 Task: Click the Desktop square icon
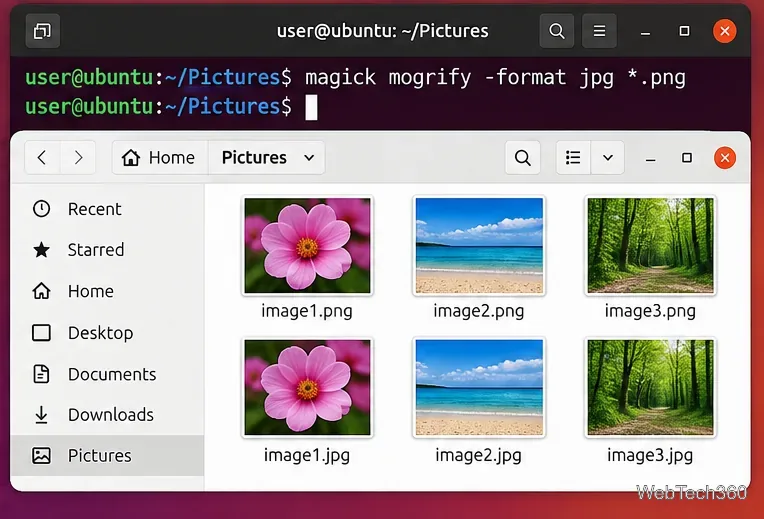point(41,333)
